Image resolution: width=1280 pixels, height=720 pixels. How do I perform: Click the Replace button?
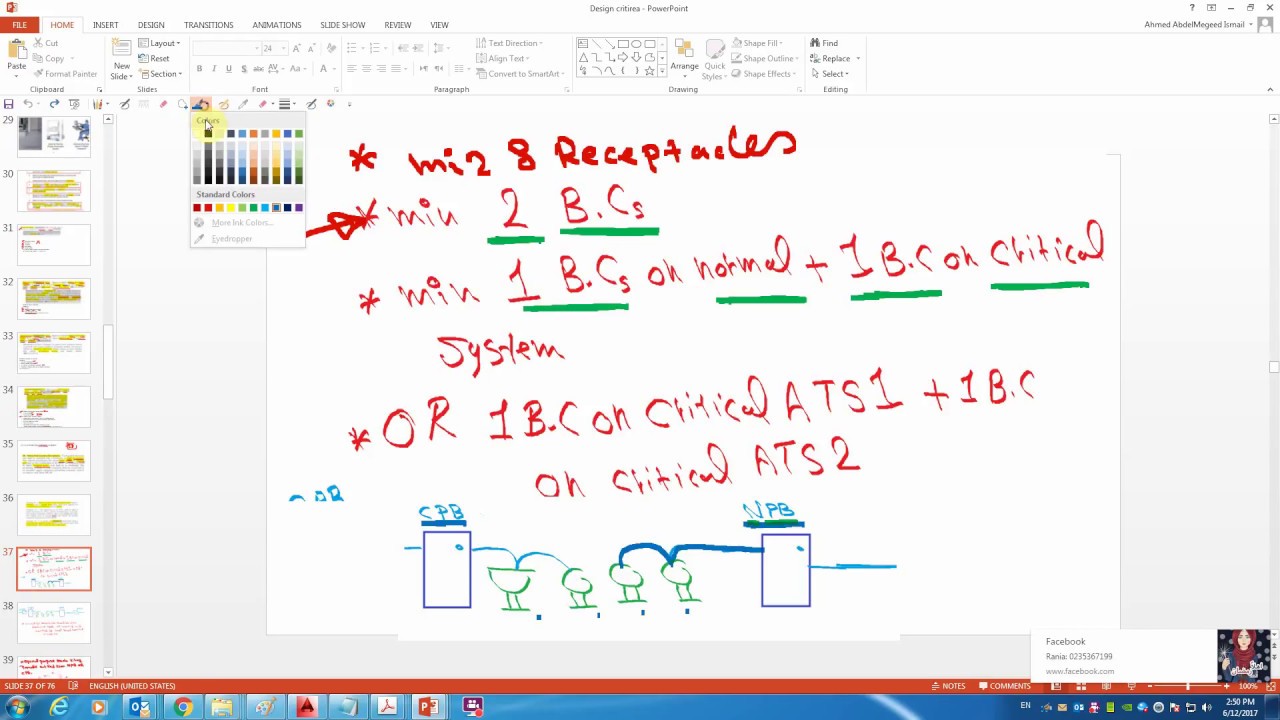tap(835, 58)
